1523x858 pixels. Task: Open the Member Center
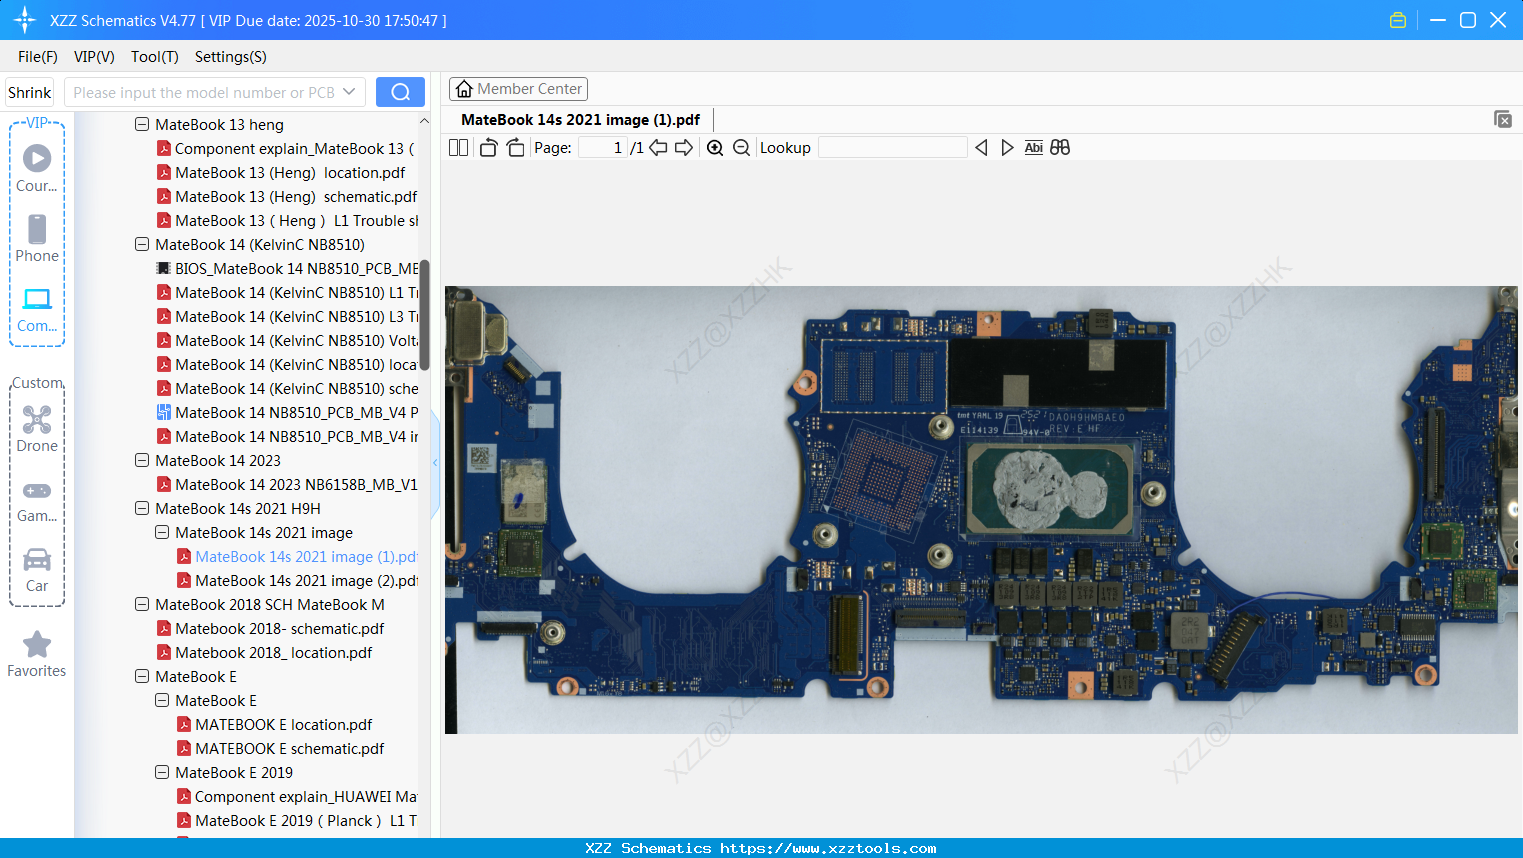(518, 89)
